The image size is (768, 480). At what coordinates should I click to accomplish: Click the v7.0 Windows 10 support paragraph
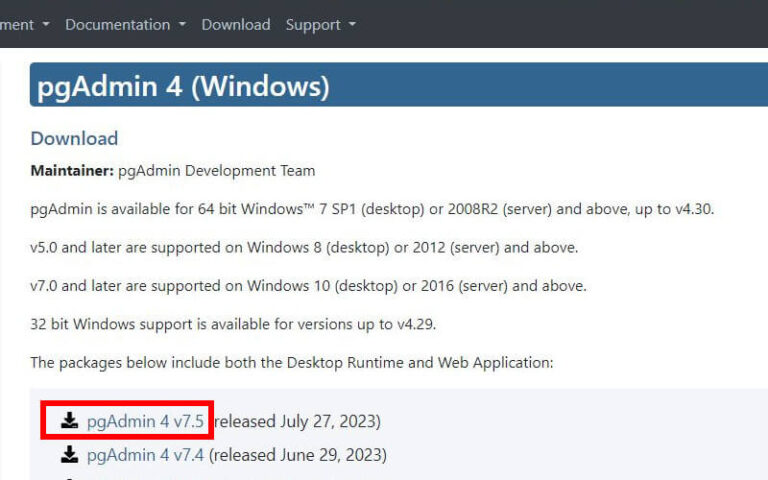click(x=308, y=286)
